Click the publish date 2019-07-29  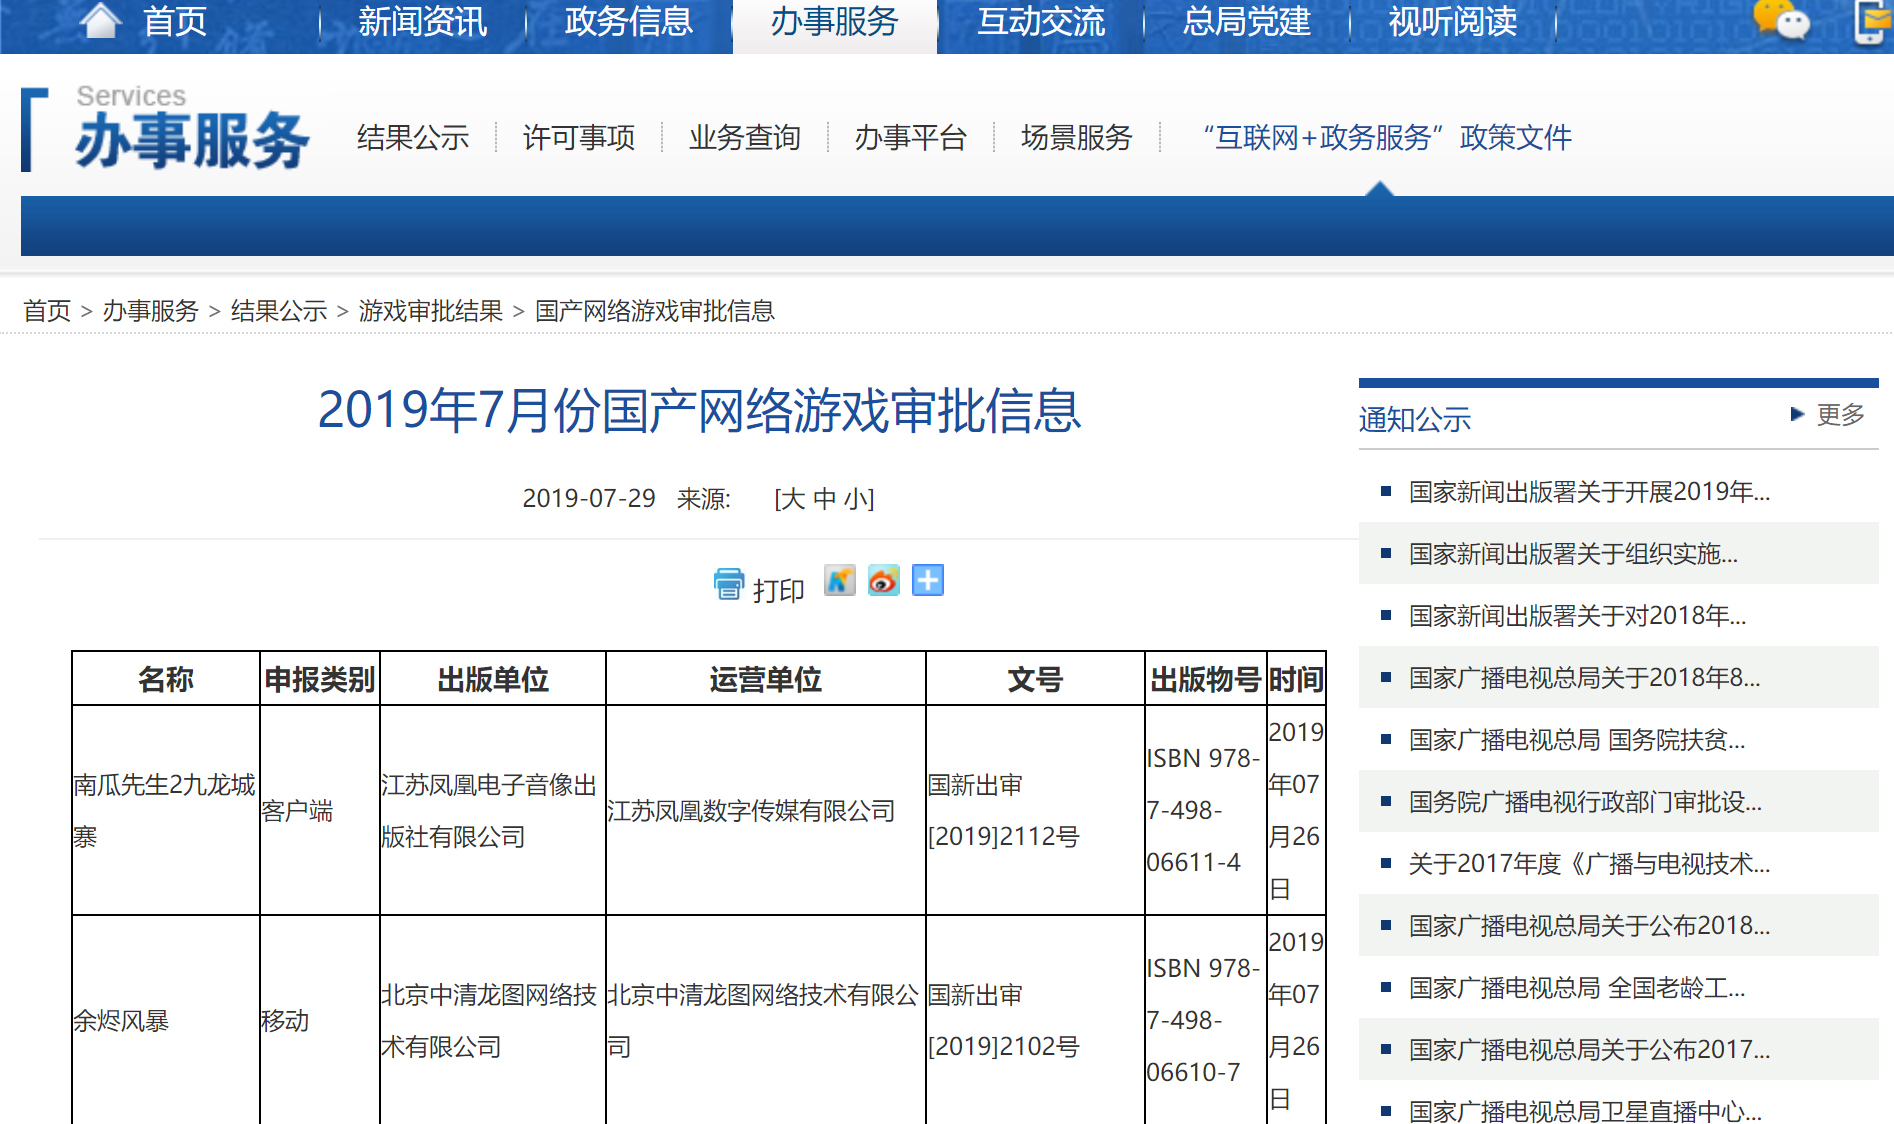point(589,498)
